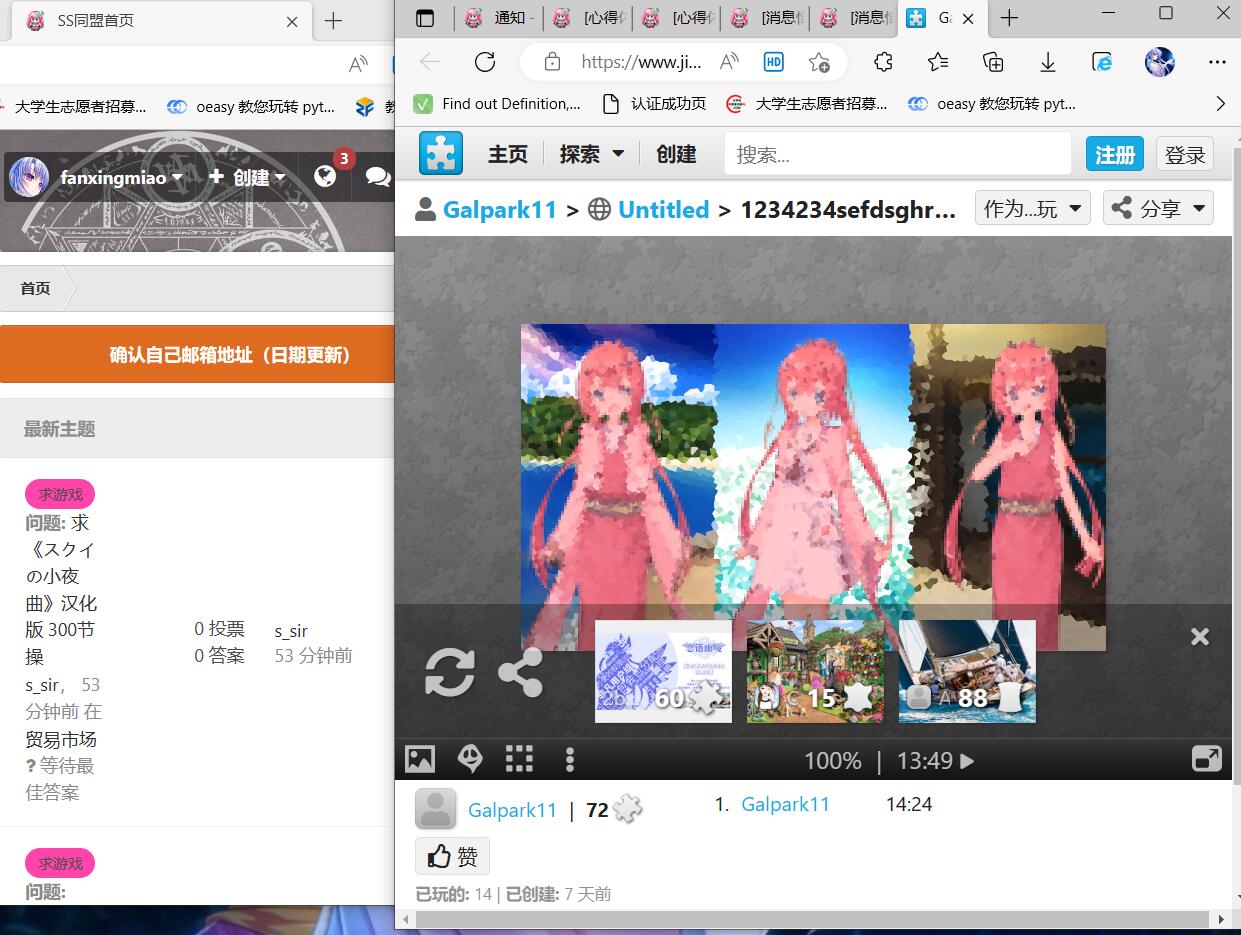Open the 分享 dropdown button

1158,208
